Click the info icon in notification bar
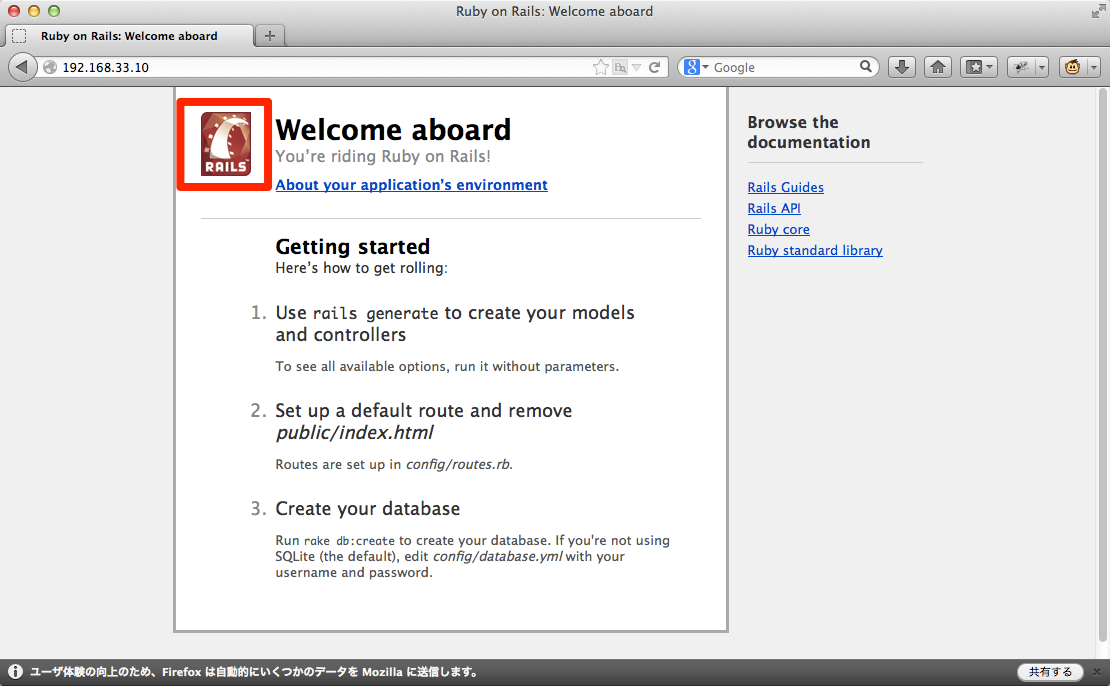Image resolution: width=1110 pixels, height=686 pixels. [x=16, y=672]
